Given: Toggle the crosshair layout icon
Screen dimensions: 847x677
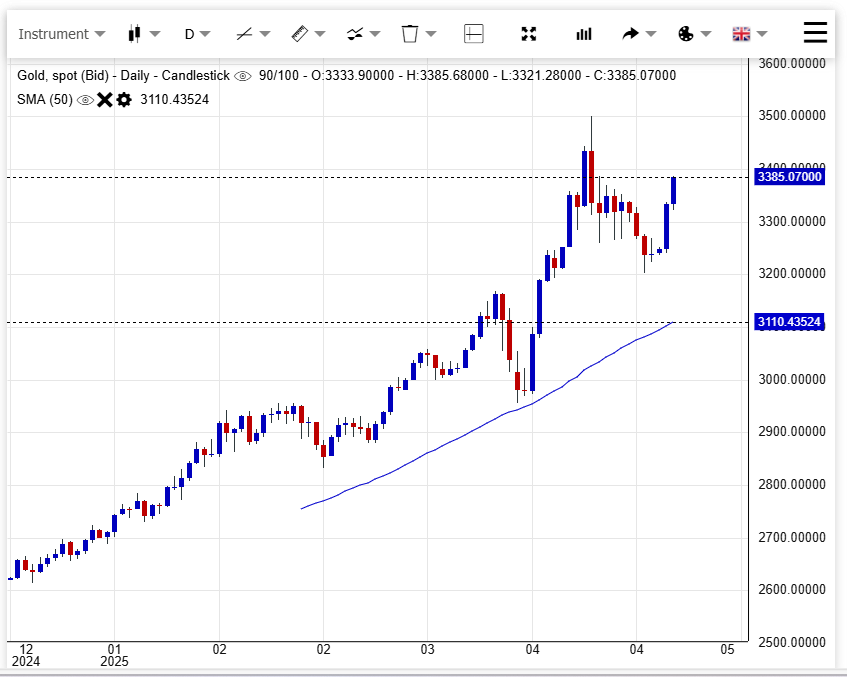Looking at the screenshot, I should (x=473, y=34).
